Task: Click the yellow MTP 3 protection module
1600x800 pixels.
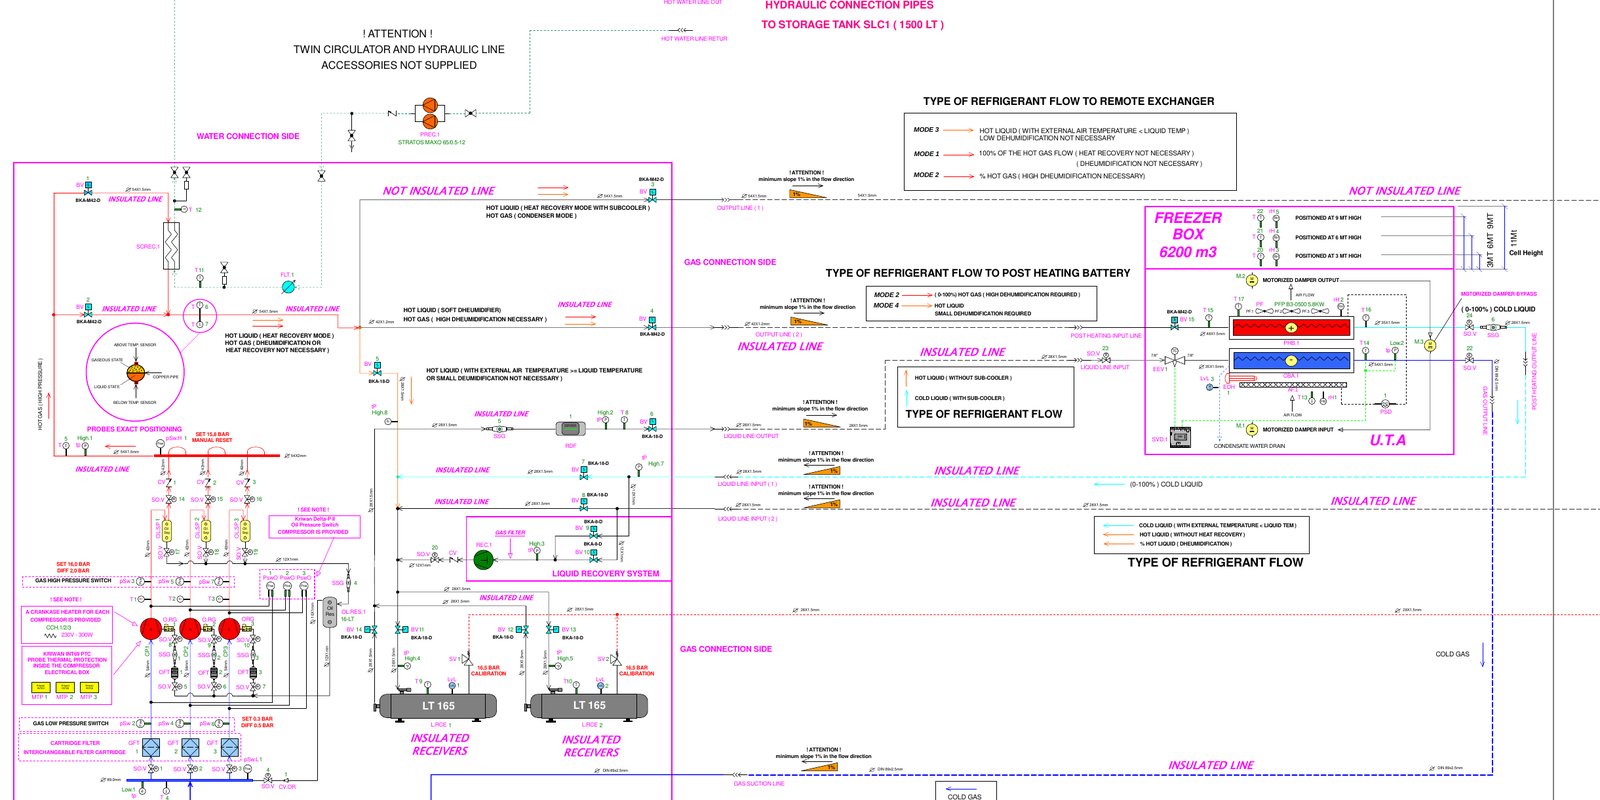Action: 89,687
